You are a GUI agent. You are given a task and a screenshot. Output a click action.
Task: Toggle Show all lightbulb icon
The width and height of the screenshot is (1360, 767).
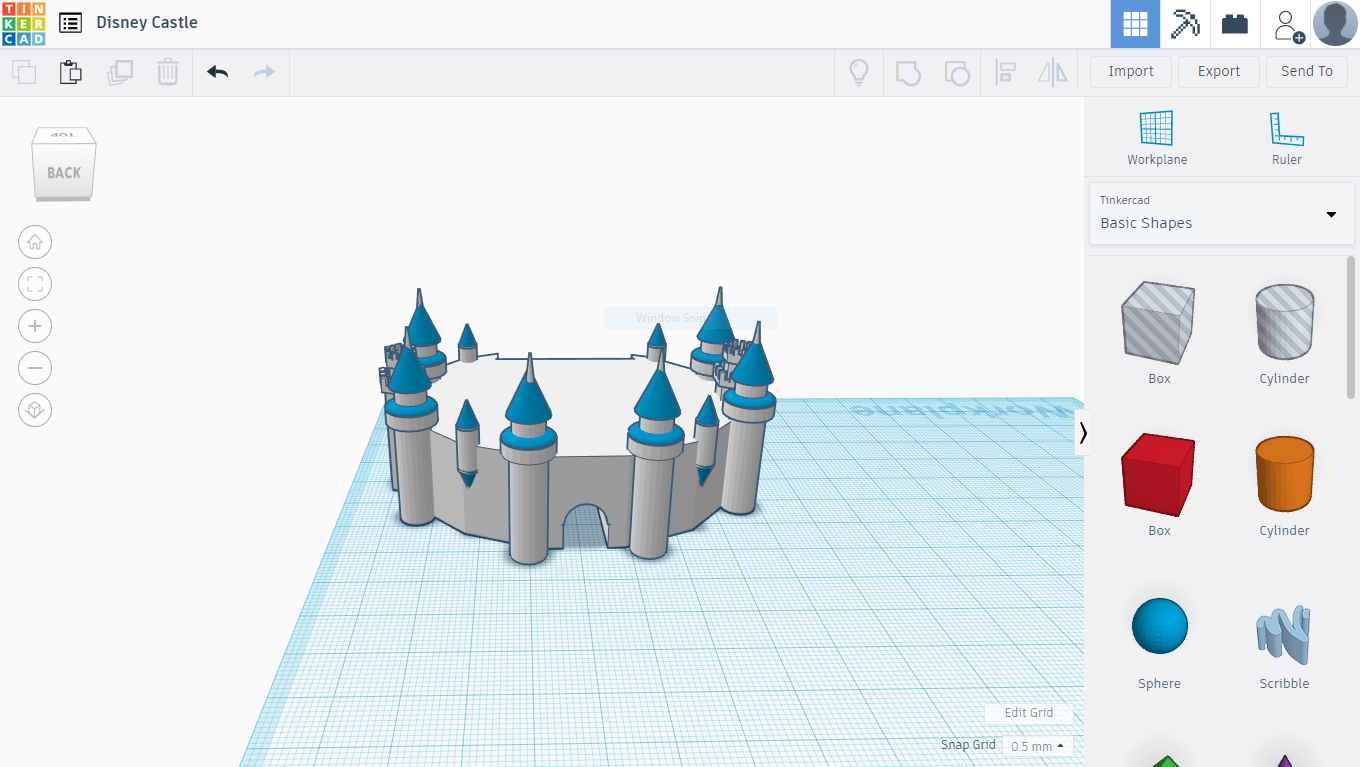coord(858,72)
